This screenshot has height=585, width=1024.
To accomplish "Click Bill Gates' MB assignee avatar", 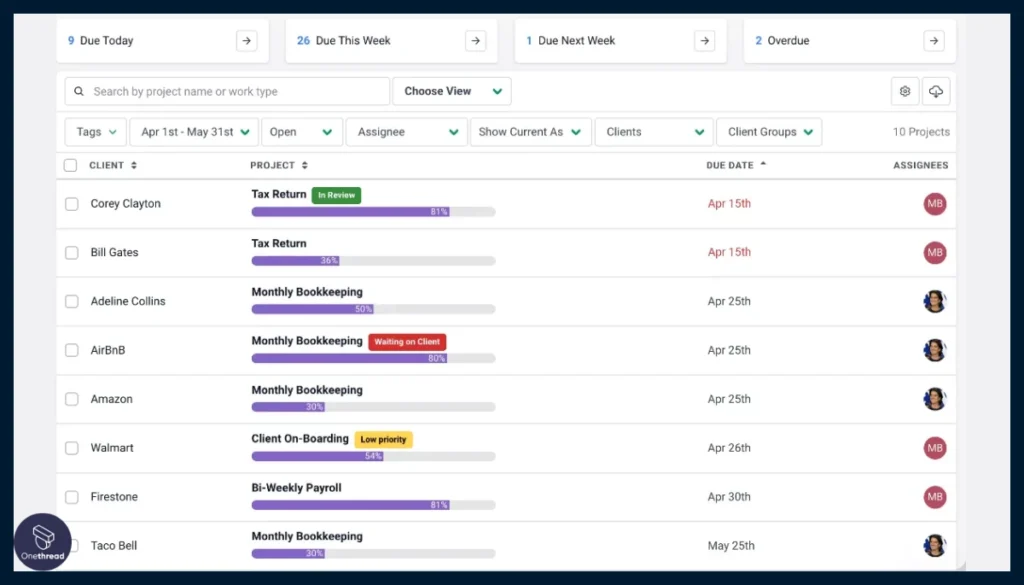I will [935, 253].
